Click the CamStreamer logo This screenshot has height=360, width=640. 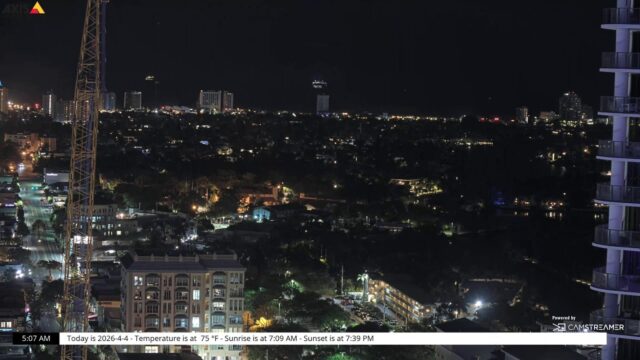588,327
